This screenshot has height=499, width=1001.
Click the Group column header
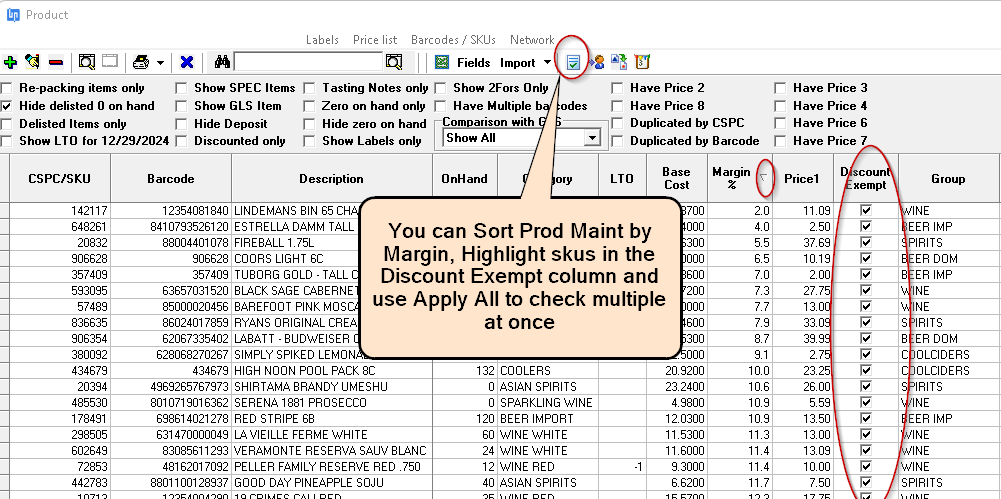pyautogui.click(x=948, y=179)
